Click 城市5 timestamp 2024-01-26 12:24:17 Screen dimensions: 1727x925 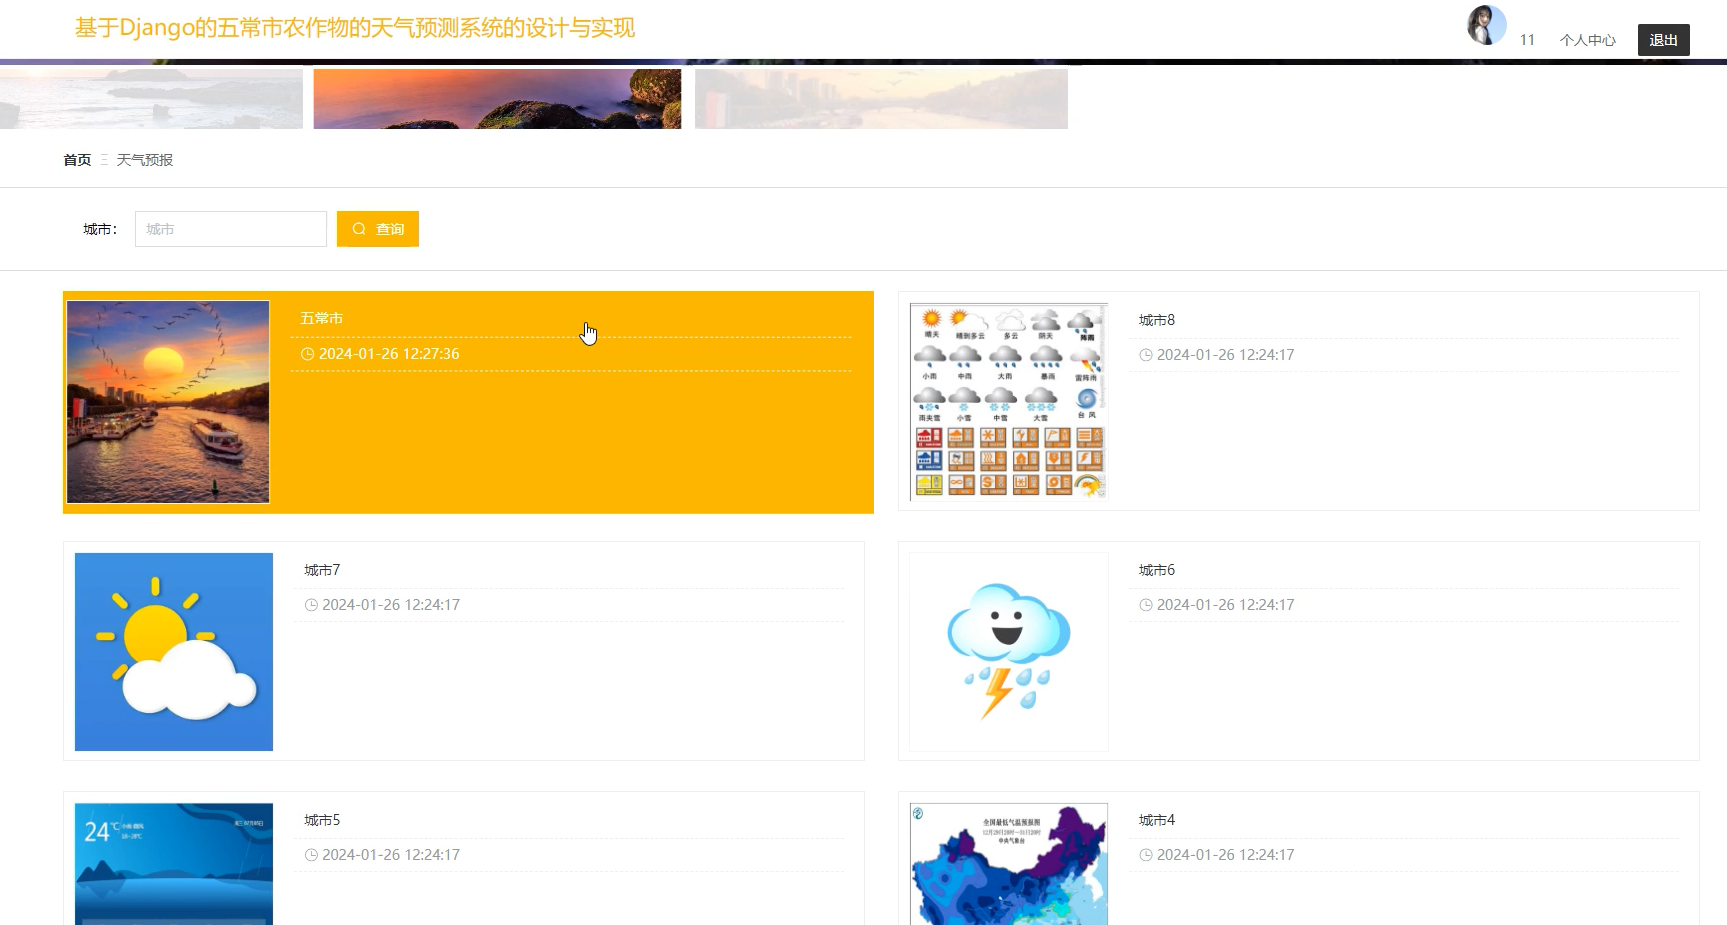(x=391, y=855)
